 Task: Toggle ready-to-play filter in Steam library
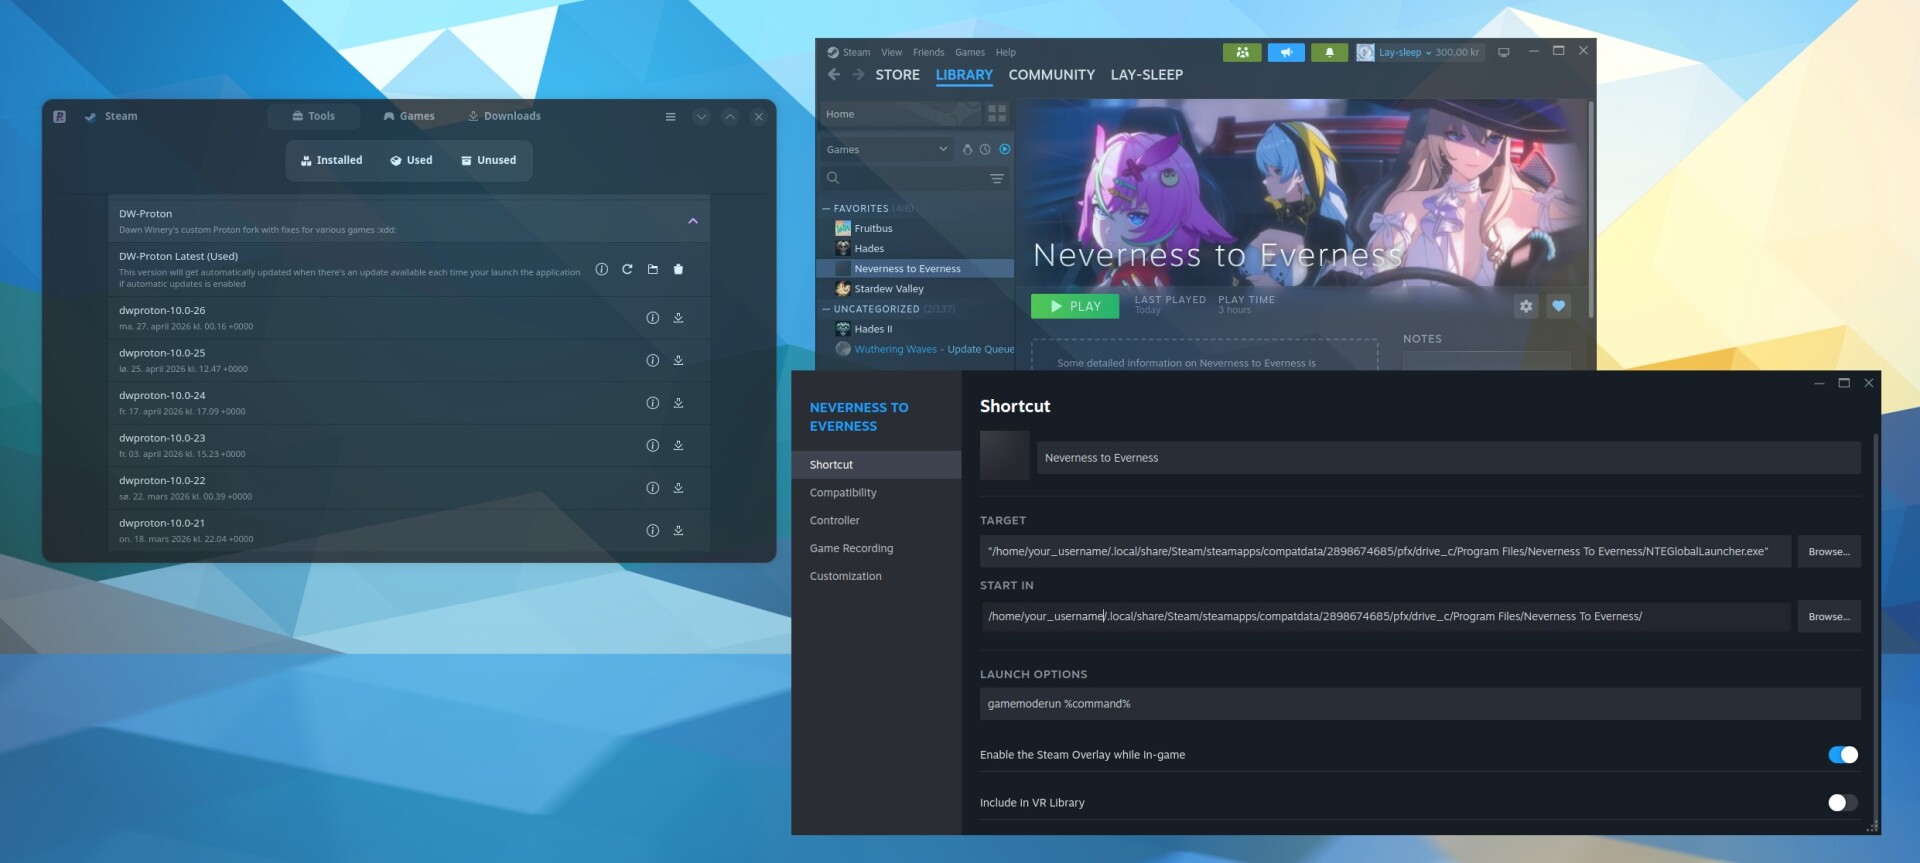pyautogui.click(x=1005, y=150)
